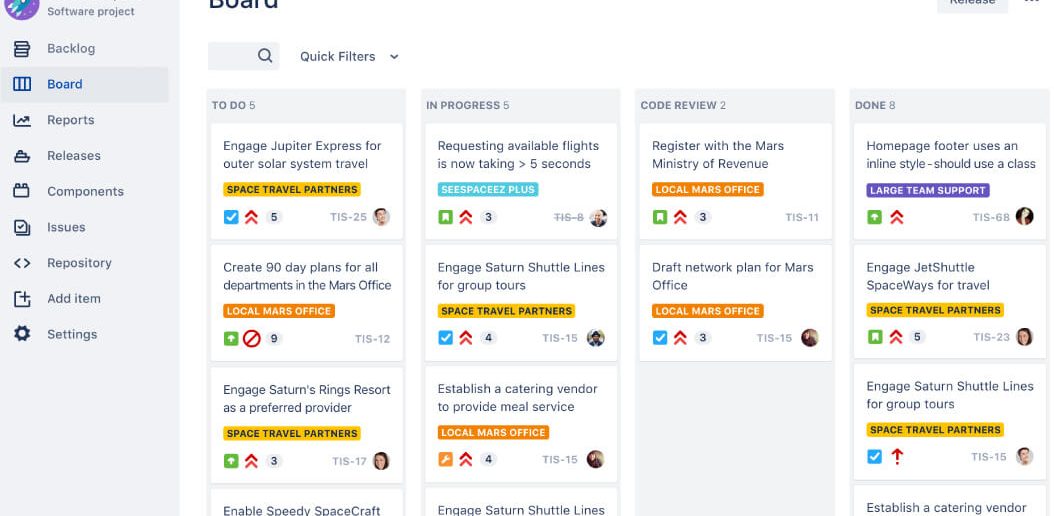The image size is (1054, 516).
Task: Click the task checkbox icon on TIS-25
Action: click(x=231, y=217)
